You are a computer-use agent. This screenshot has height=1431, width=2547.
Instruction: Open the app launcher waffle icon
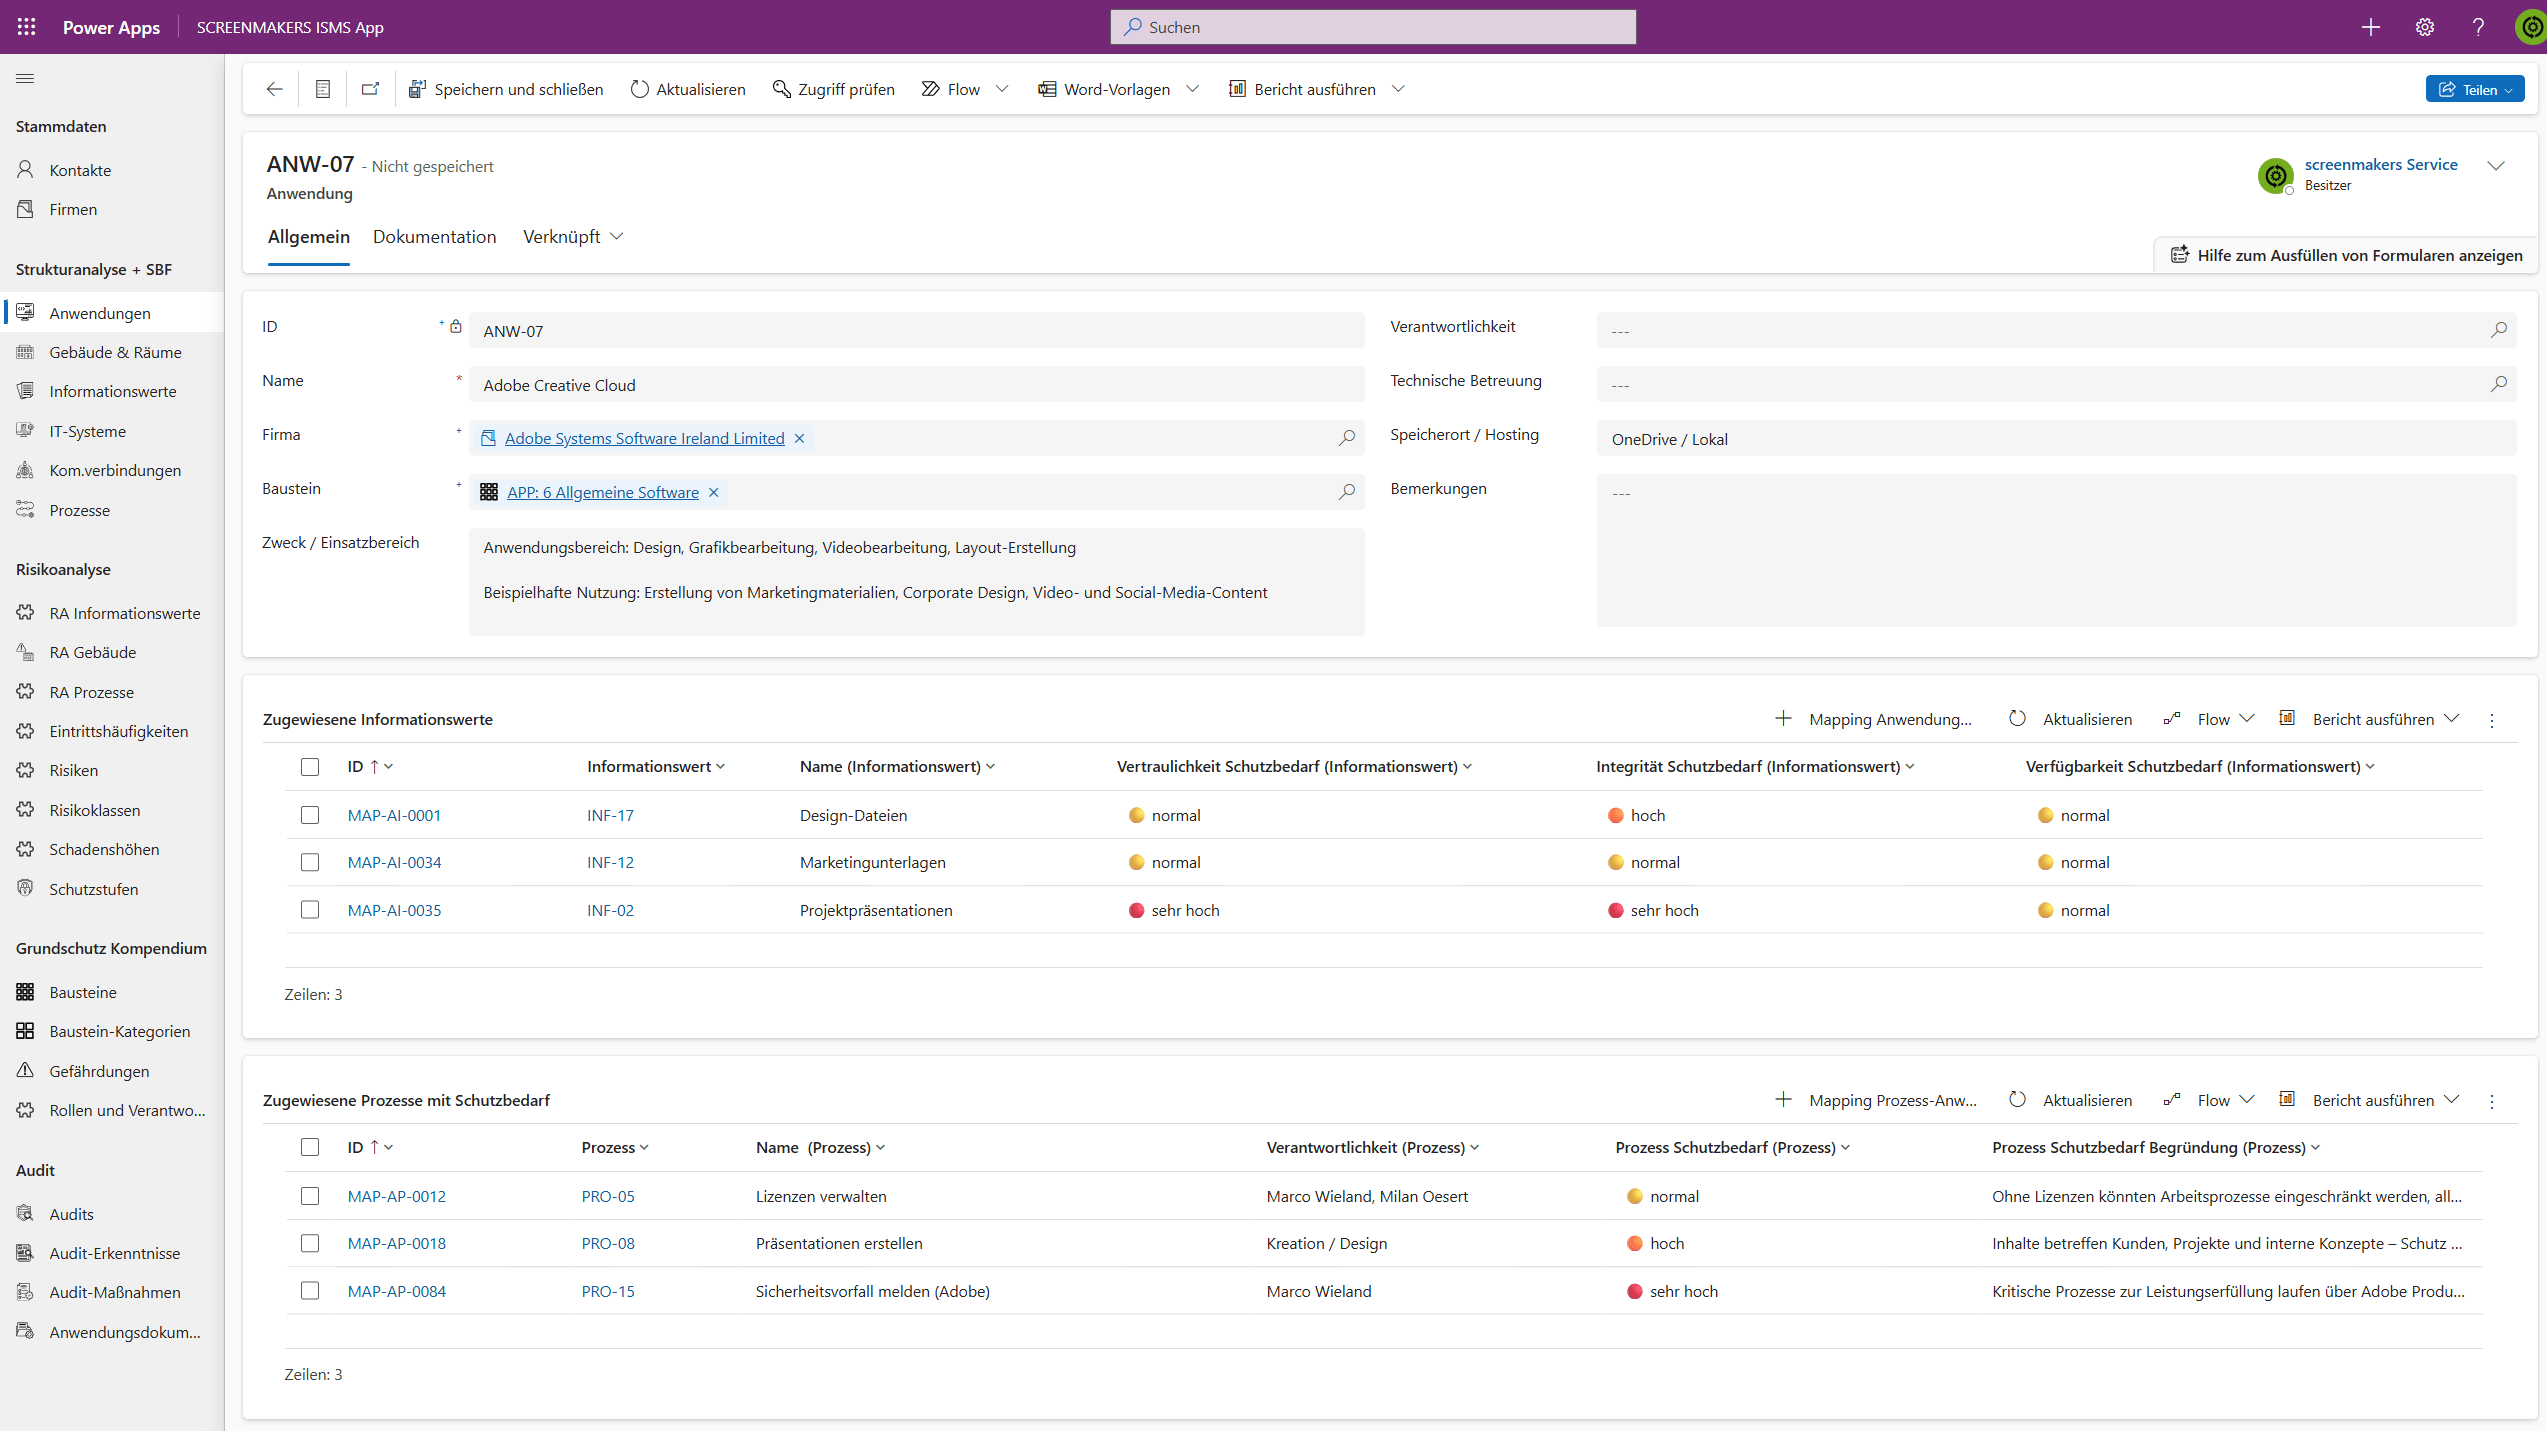pyautogui.click(x=27, y=27)
